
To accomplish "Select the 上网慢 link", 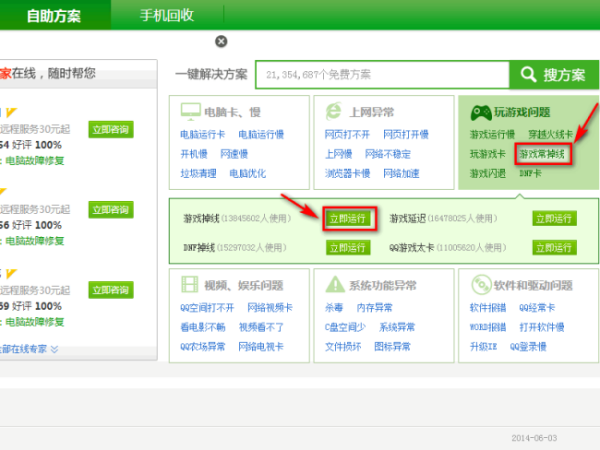I will coord(338,154).
